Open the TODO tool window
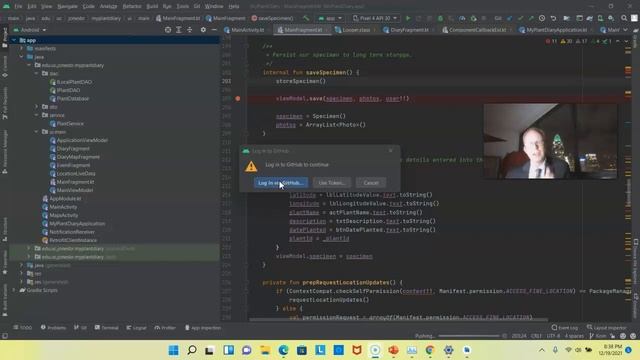The width and height of the screenshot is (640, 360). click(x=22, y=327)
